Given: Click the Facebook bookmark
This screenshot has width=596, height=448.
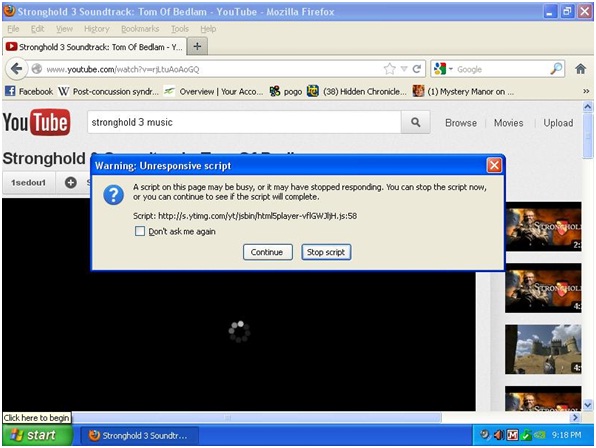Looking at the screenshot, I should coord(29,91).
